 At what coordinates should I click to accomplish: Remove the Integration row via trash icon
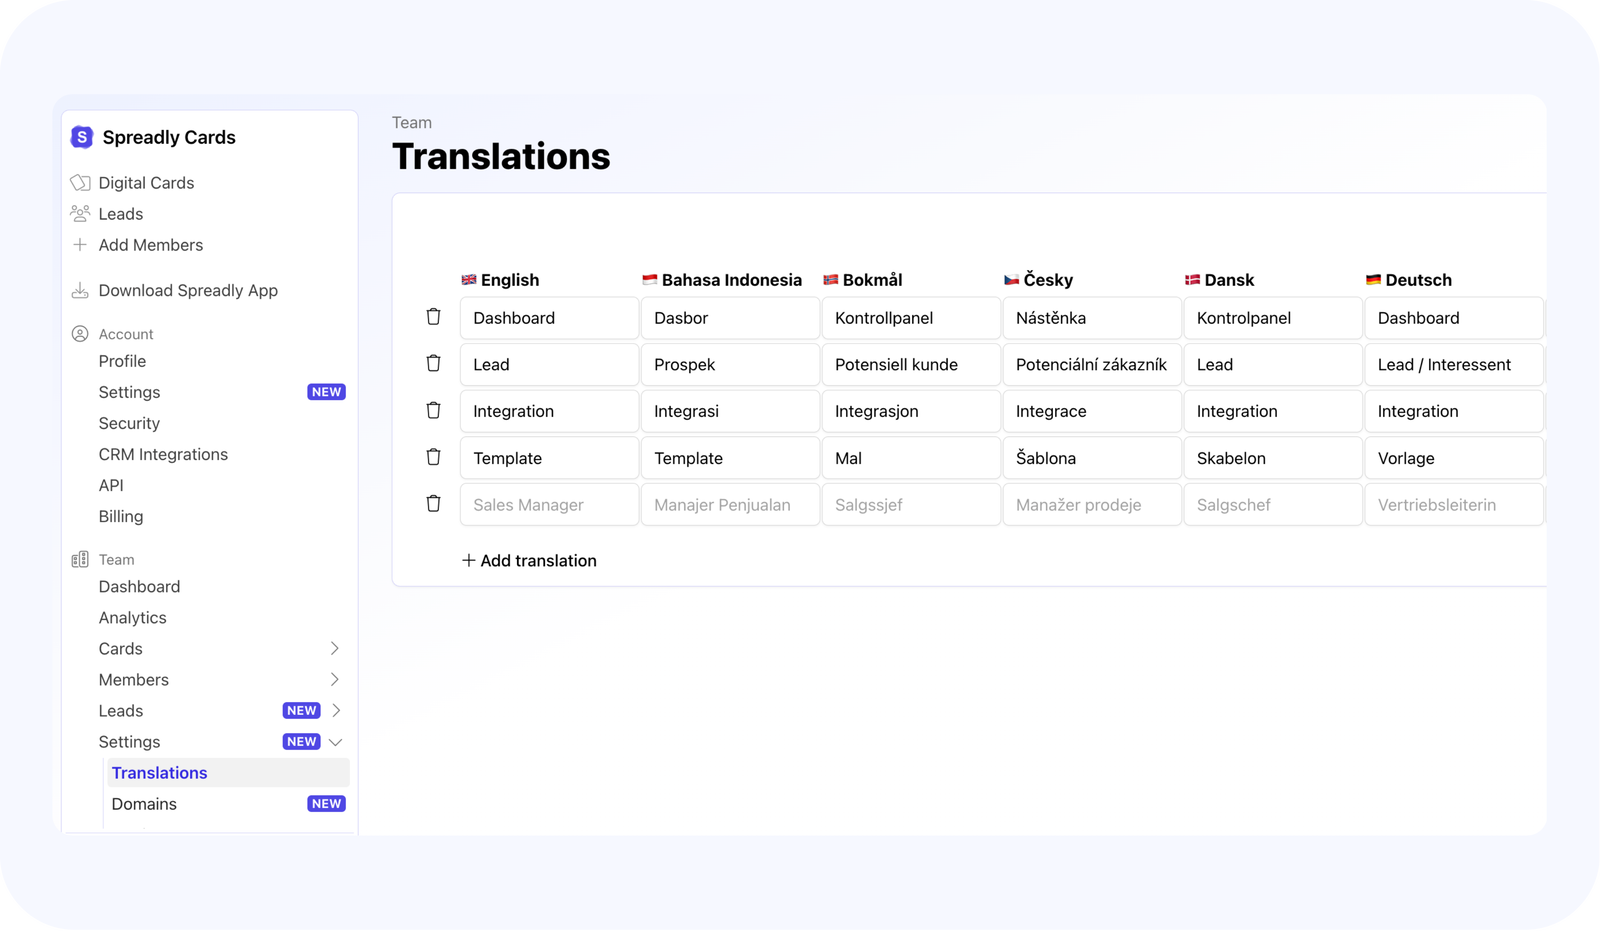pos(433,410)
